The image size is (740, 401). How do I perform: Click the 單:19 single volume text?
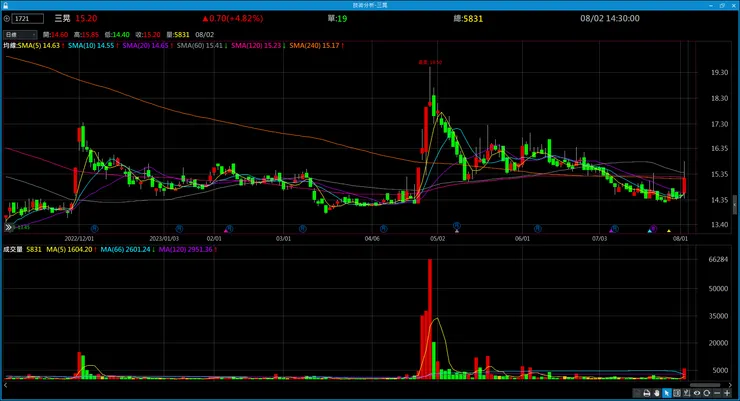tap(337, 18)
